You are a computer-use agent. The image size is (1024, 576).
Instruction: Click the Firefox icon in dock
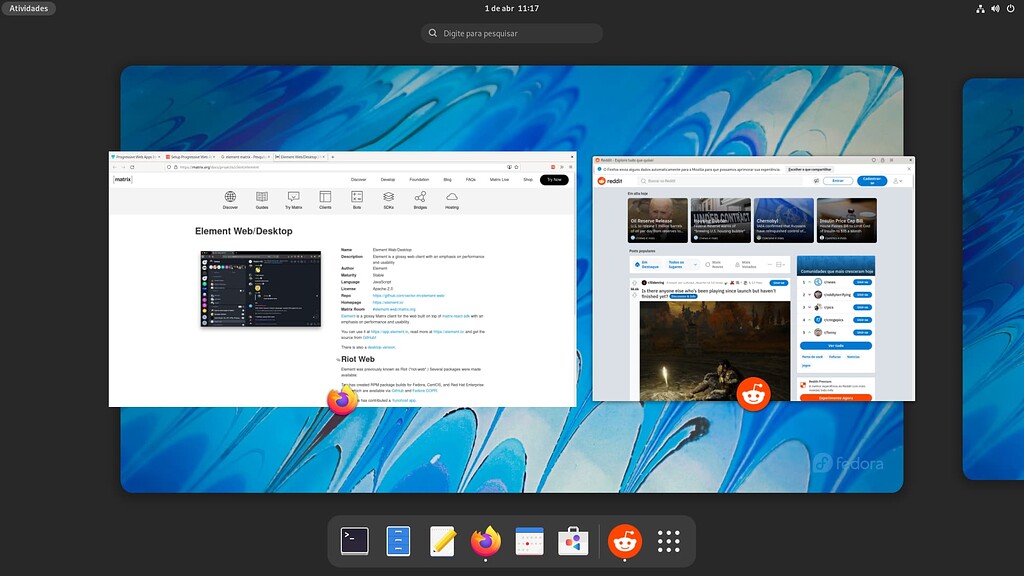486,541
